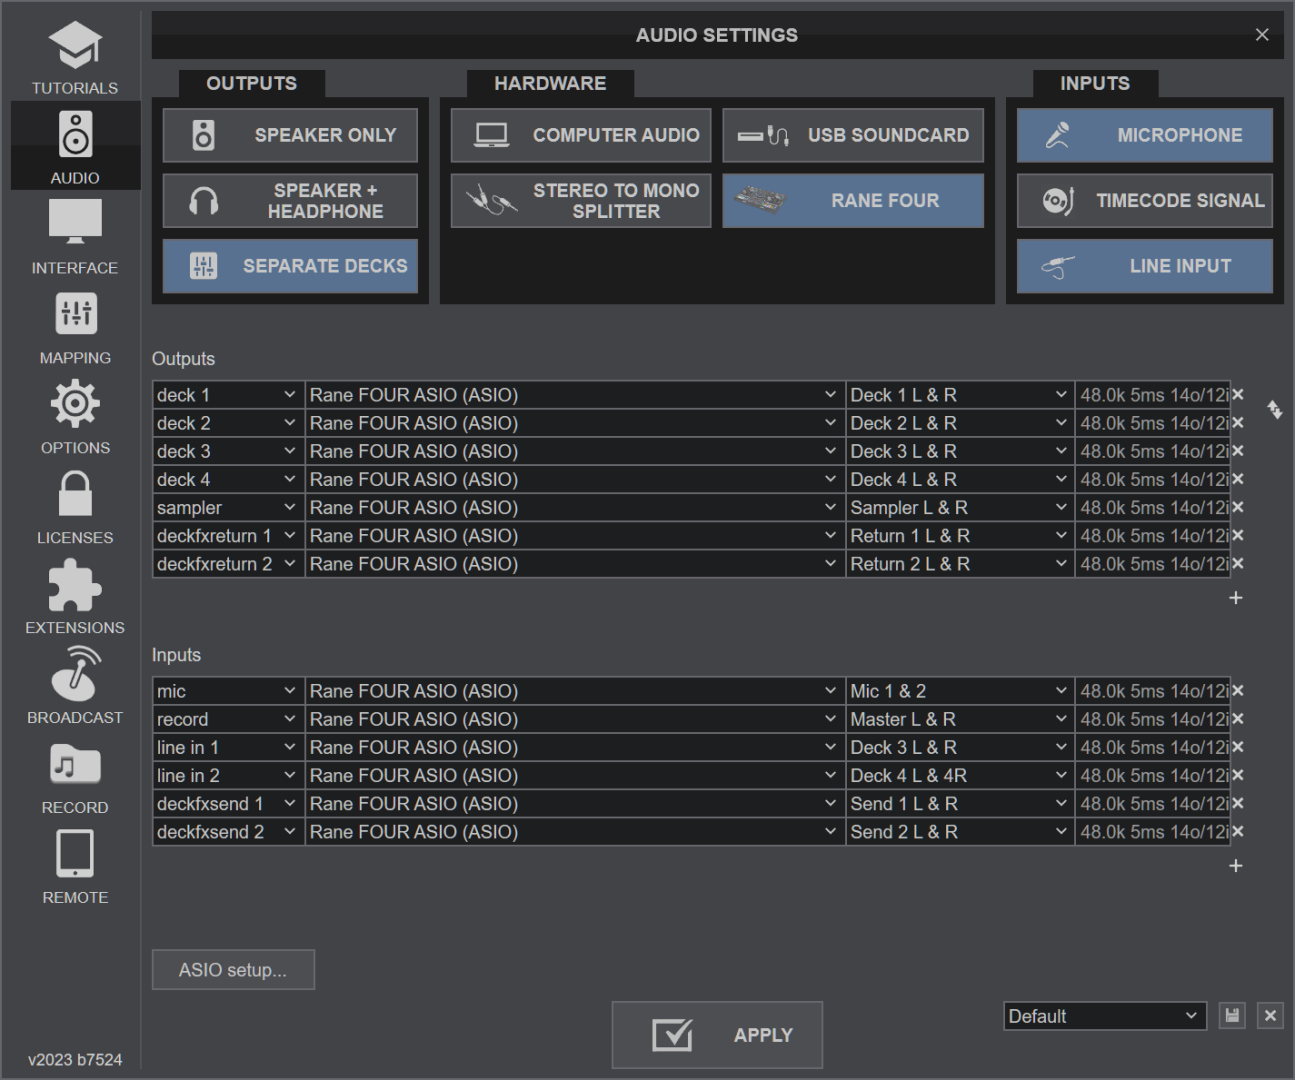
Task: Expand the Default configuration dropdown
Action: [1104, 1016]
